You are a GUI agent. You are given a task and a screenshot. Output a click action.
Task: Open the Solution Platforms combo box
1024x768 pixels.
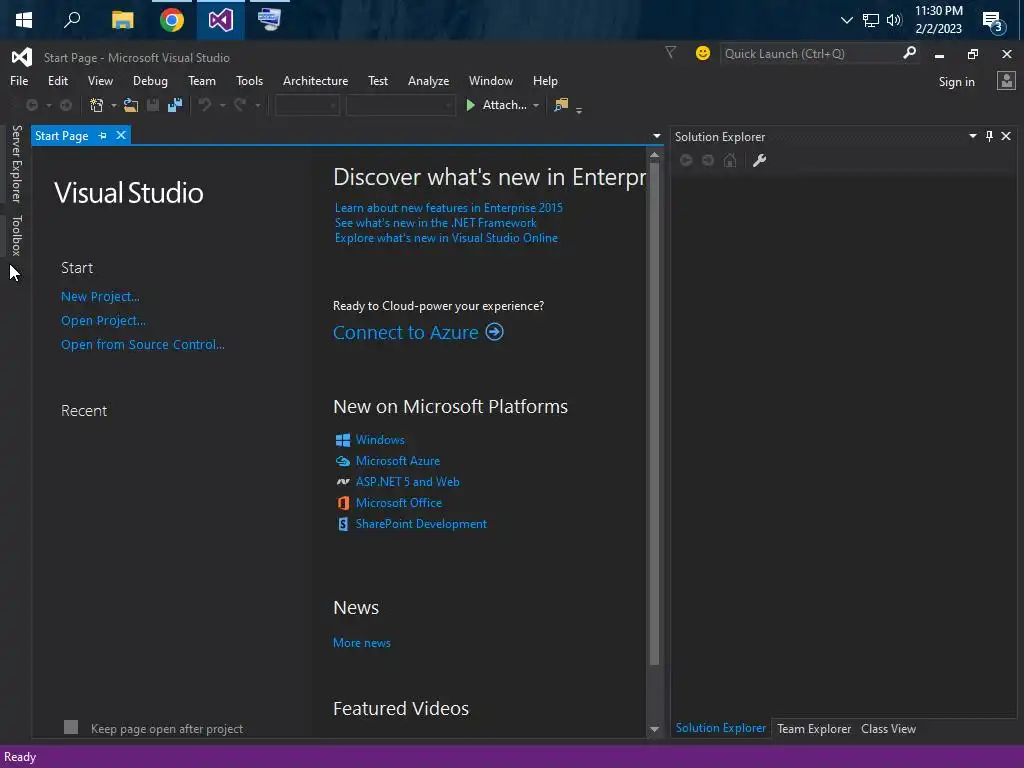pos(400,105)
